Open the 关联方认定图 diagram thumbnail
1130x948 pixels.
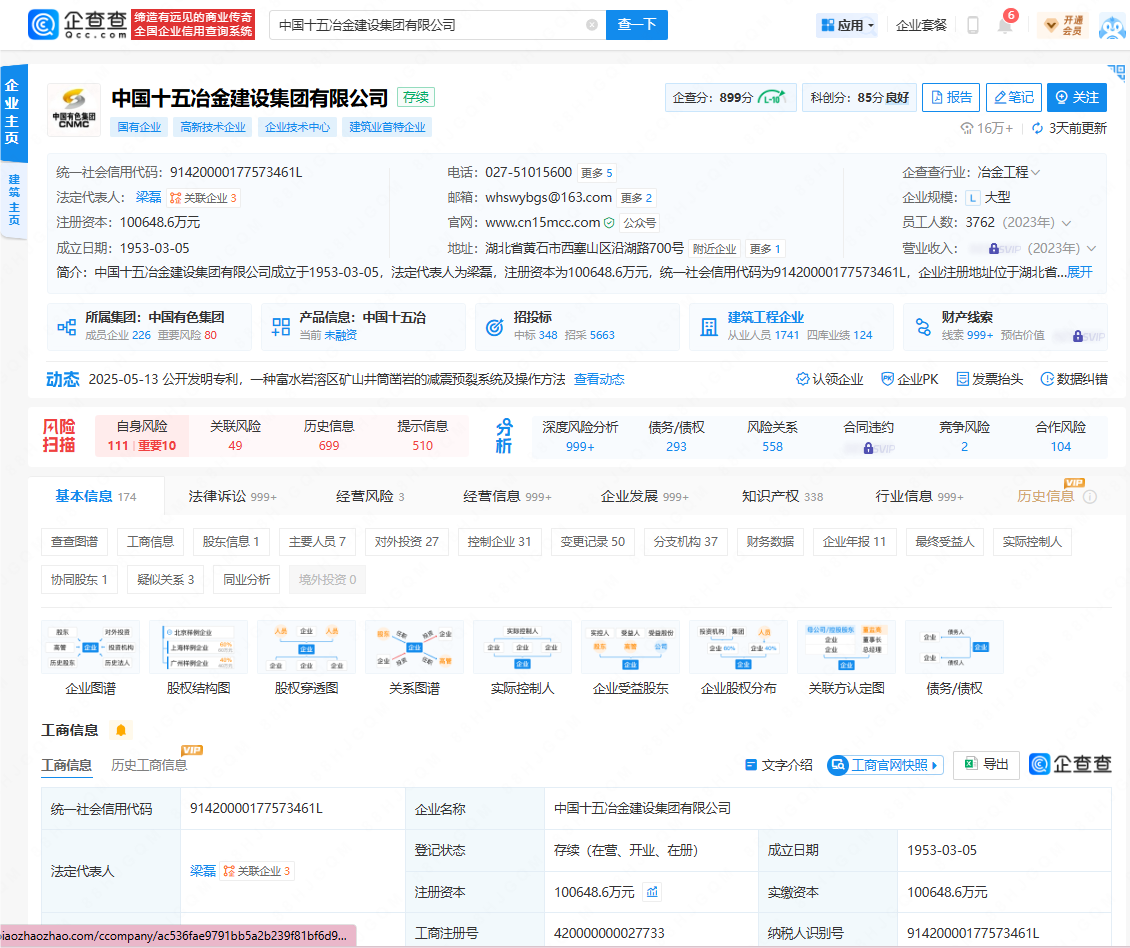coord(847,647)
